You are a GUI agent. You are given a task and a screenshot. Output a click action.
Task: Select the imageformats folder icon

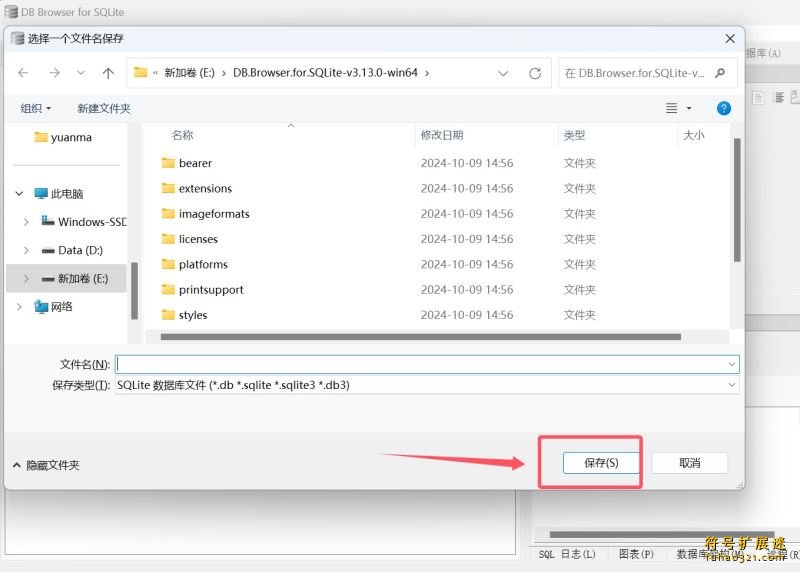click(168, 213)
